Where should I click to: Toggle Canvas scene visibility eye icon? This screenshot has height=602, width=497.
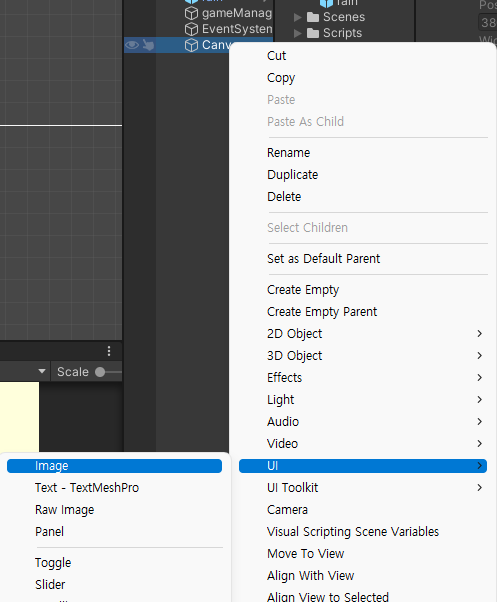click(132, 45)
